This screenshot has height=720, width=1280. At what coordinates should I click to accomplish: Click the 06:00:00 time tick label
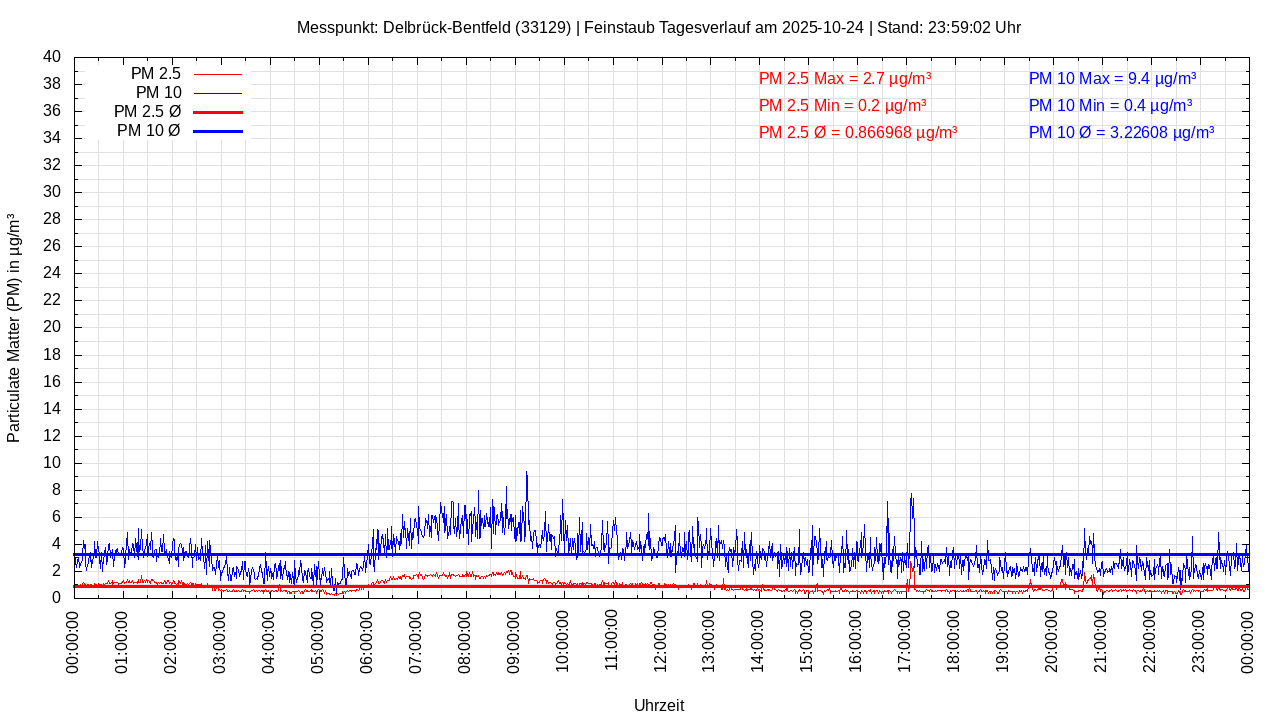[x=367, y=640]
